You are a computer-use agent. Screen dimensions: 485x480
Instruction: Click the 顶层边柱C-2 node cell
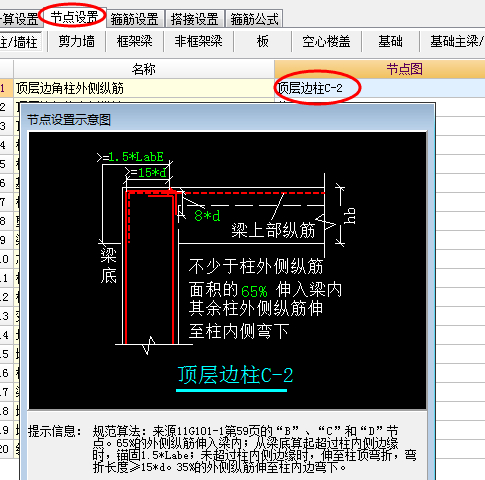click(x=380, y=88)
